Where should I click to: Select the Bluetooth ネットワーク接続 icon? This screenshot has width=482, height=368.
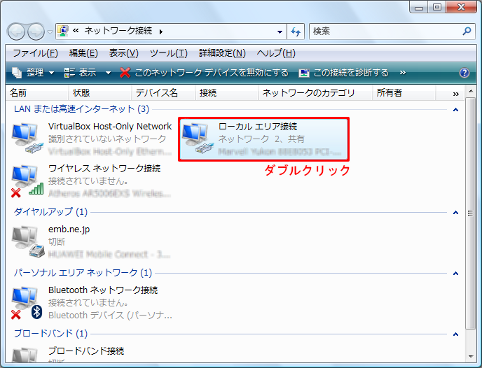point(27,303)
